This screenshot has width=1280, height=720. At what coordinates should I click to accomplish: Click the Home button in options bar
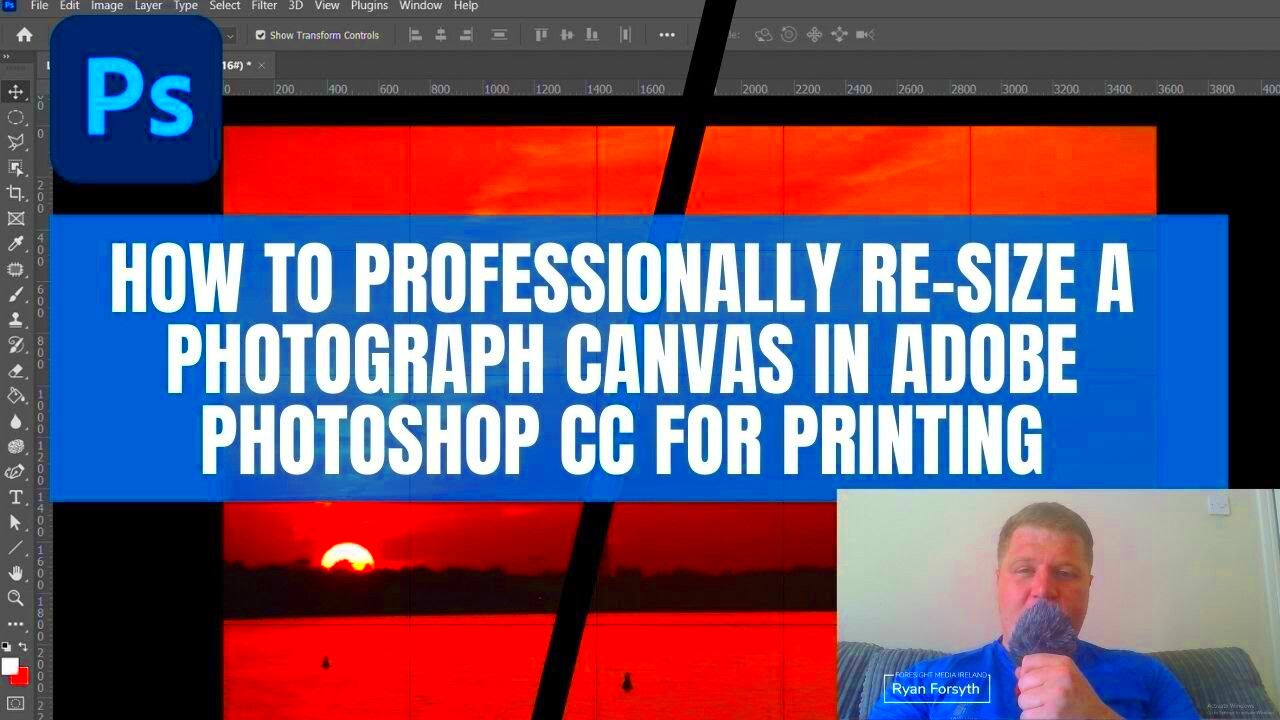point(24,34)
